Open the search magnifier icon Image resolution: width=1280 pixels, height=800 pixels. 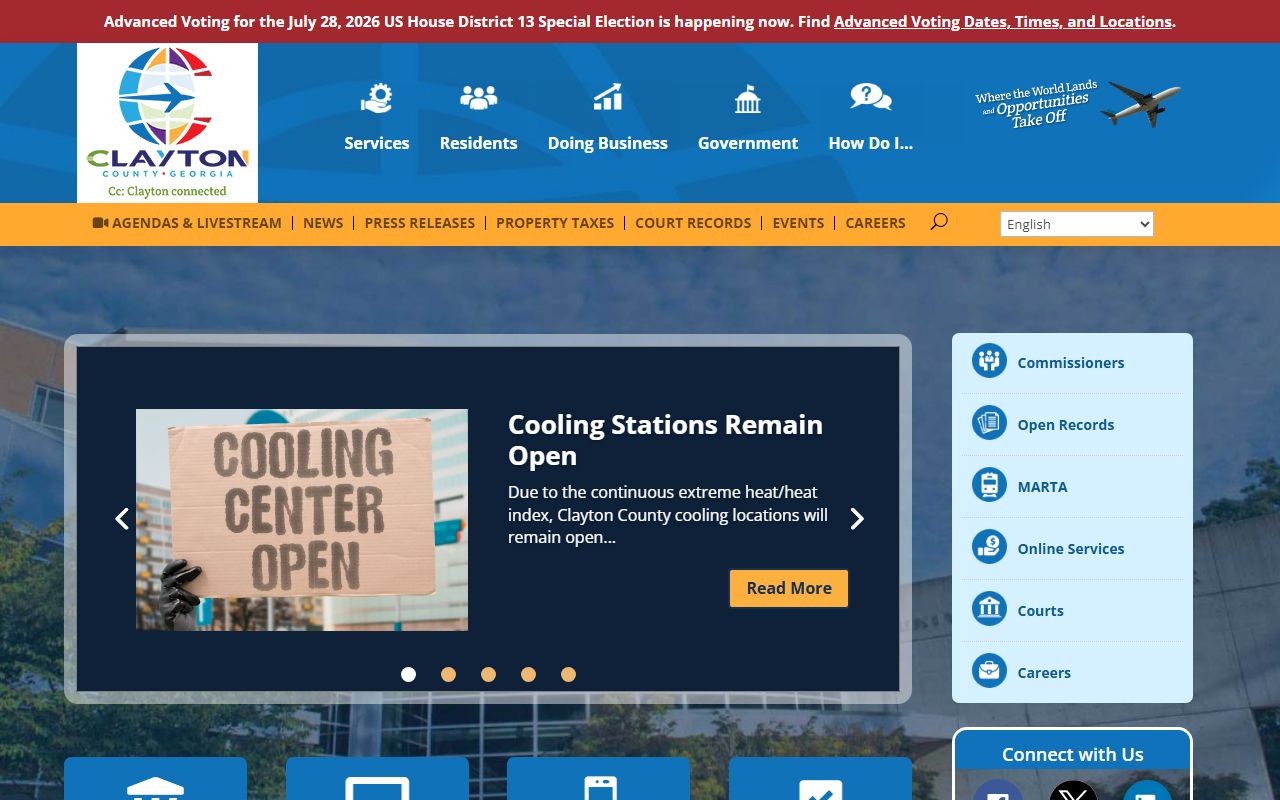(x=938, y=222)
